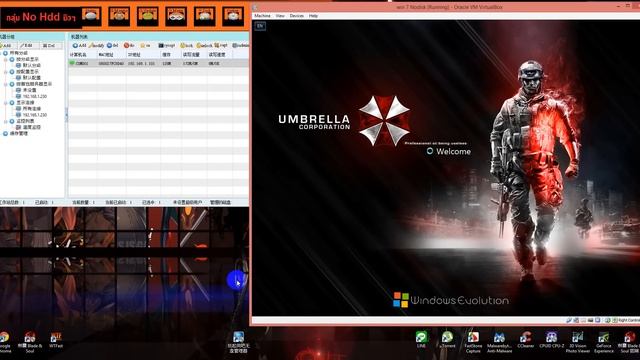Screen dimensions: 640x360
Task: Select the 默认分组 tree item
Action: [x=31, y=65]
